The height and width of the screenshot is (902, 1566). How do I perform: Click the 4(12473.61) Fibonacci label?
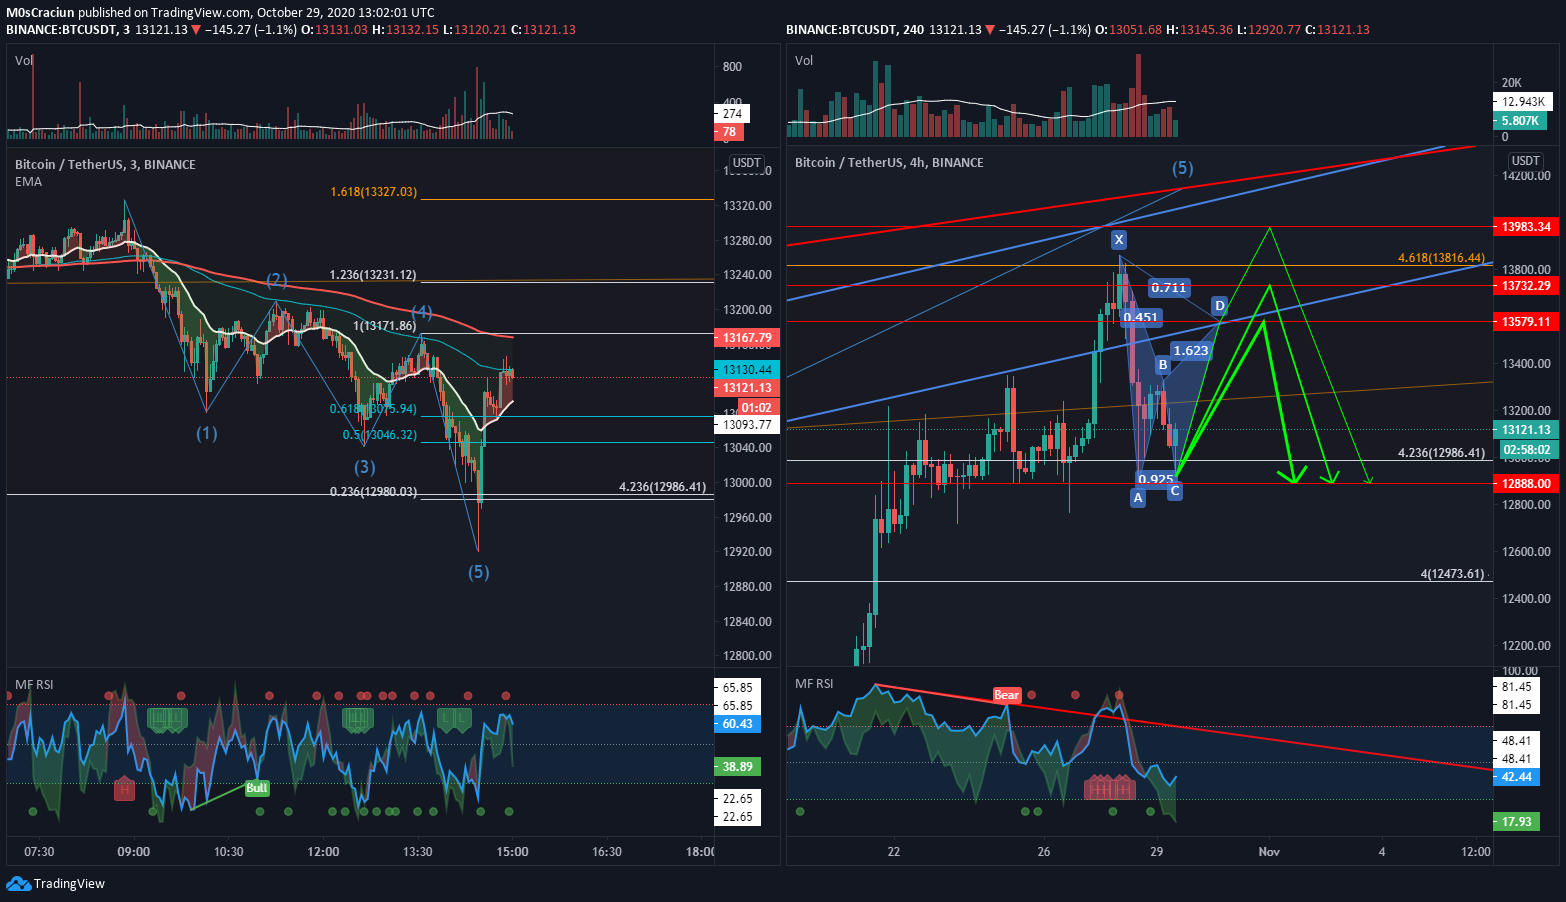pyautogui.click(x=1453, y=574)
